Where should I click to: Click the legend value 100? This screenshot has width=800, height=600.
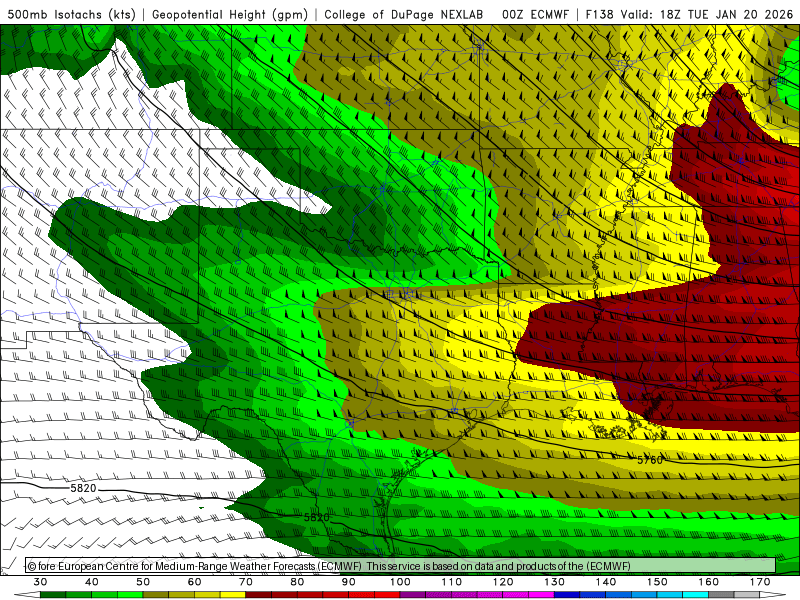pyautogui.click(x=400, y=582)
